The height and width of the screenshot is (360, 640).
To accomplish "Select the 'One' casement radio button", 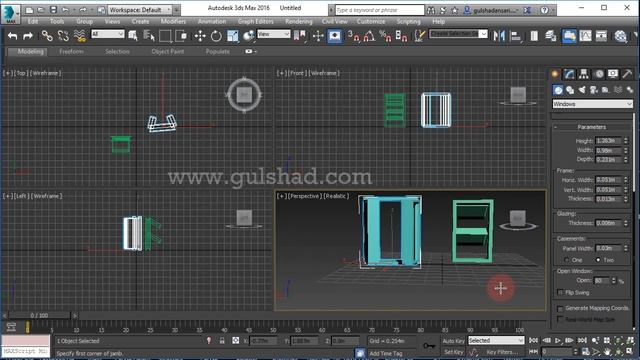I will (566, 260).
